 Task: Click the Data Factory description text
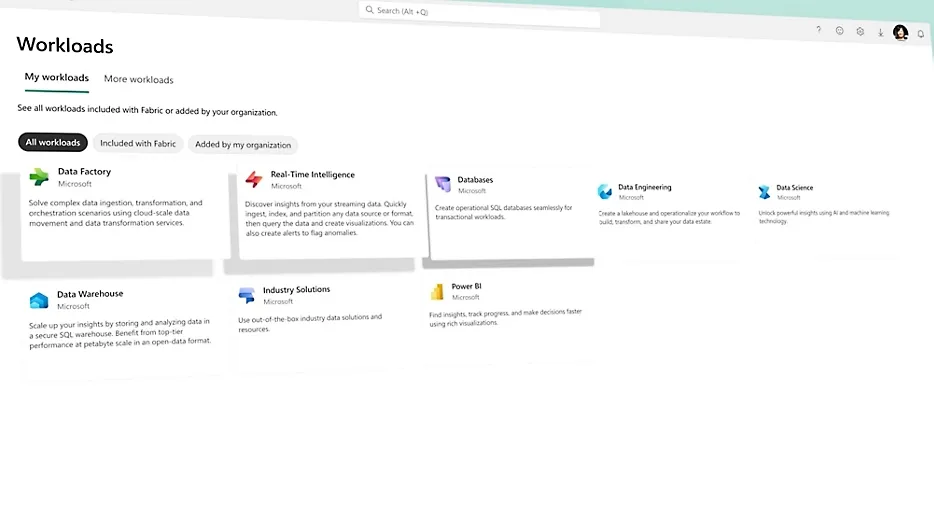point(116,213)
